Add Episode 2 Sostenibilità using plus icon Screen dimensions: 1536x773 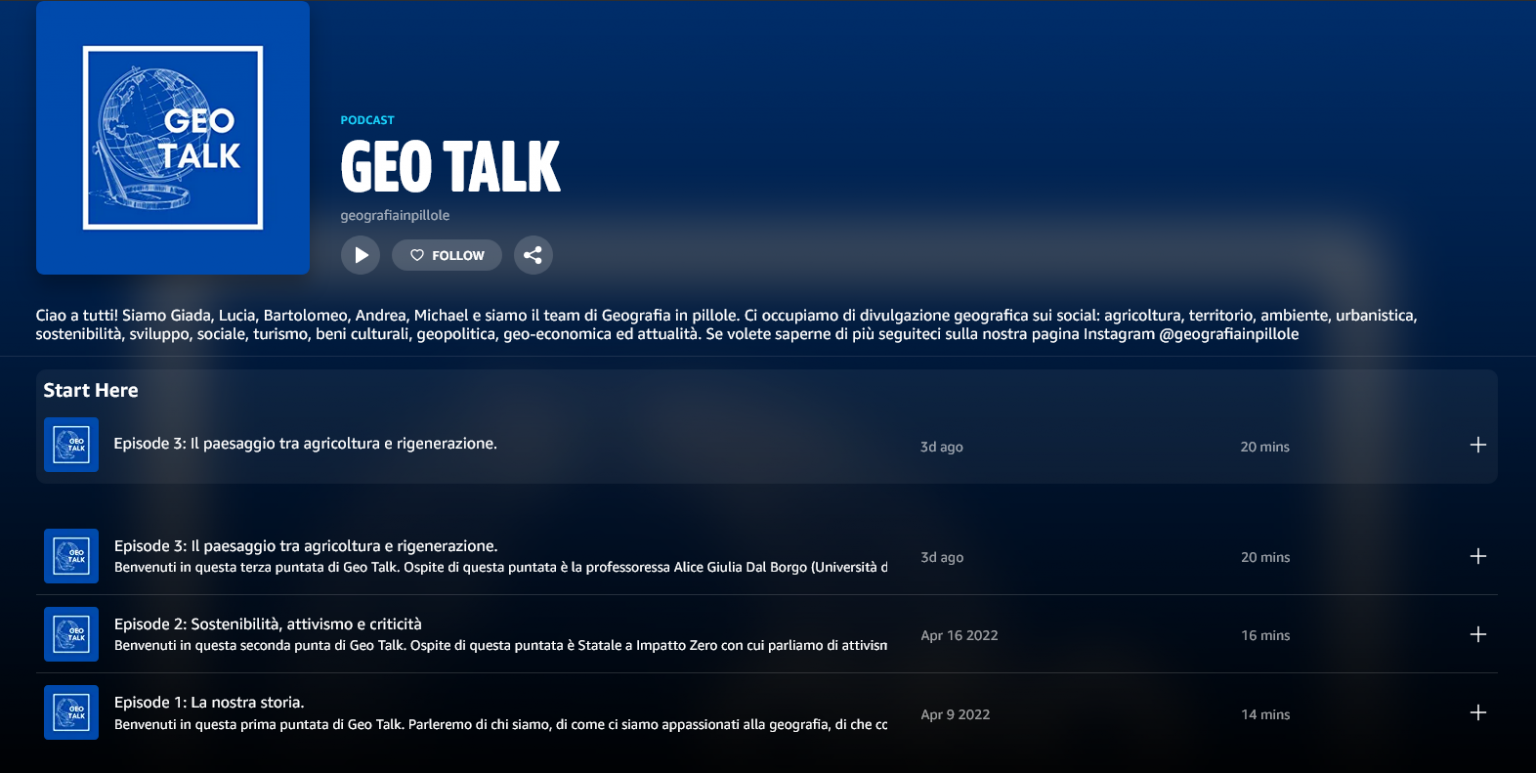pyautogui.click(x=1478, y=634)
